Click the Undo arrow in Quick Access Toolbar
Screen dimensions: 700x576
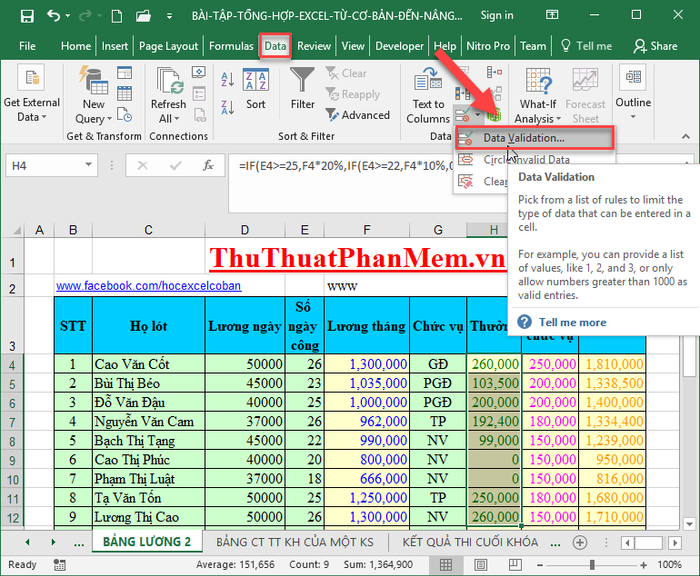tap(55, 16)
